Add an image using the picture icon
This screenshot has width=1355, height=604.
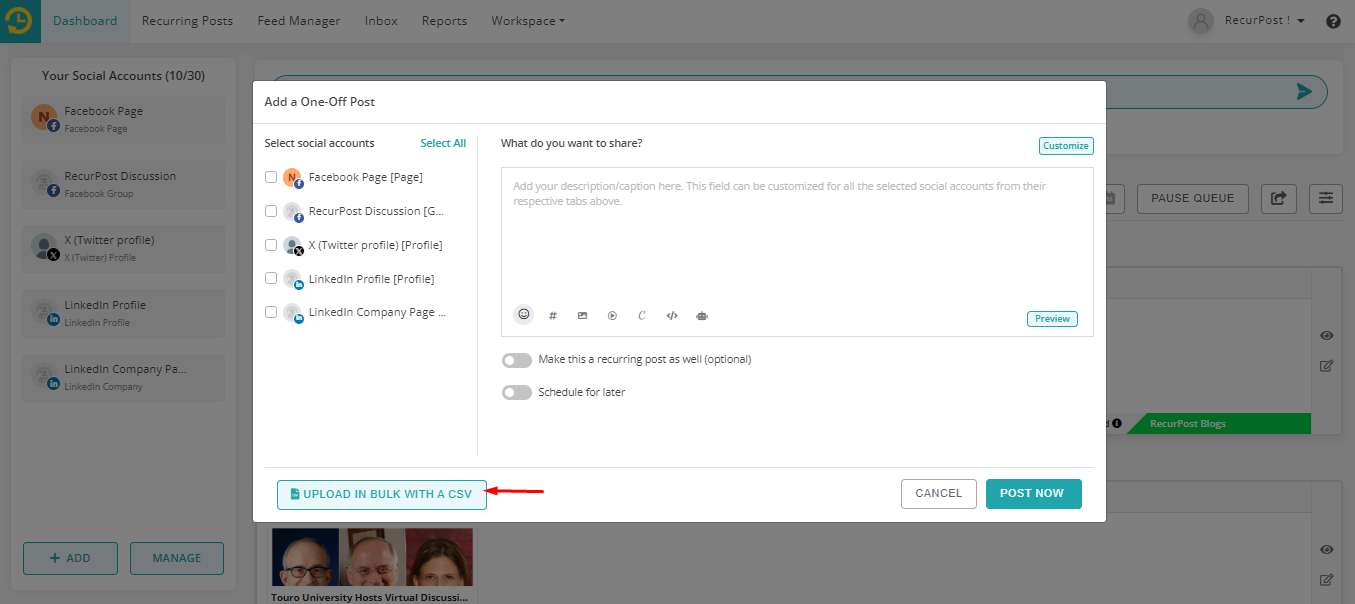click(x=582, y=316)
